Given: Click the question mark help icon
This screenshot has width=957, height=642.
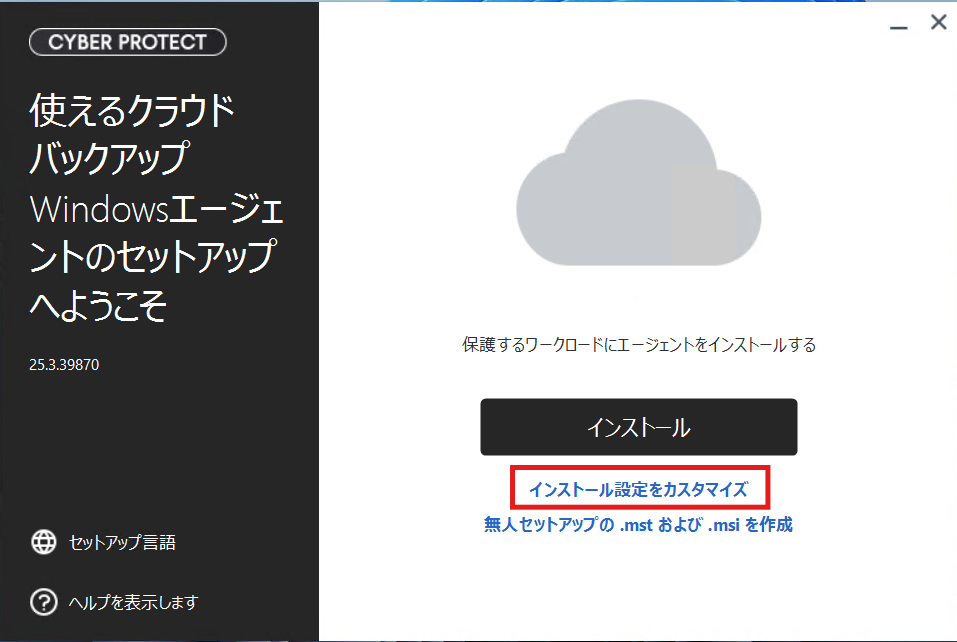Looking at the screenshot, I should pyautogui.click(x=44, y=602).
